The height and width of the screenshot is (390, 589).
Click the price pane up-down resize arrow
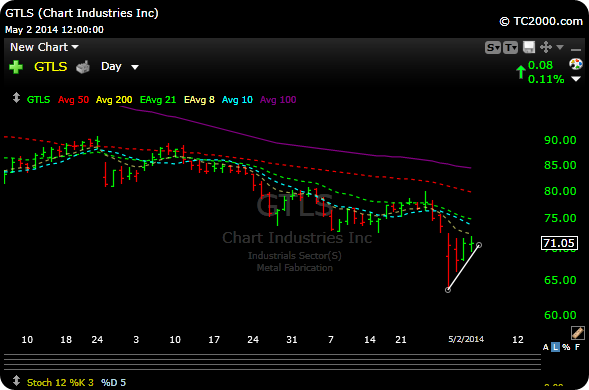click(16, 98)
